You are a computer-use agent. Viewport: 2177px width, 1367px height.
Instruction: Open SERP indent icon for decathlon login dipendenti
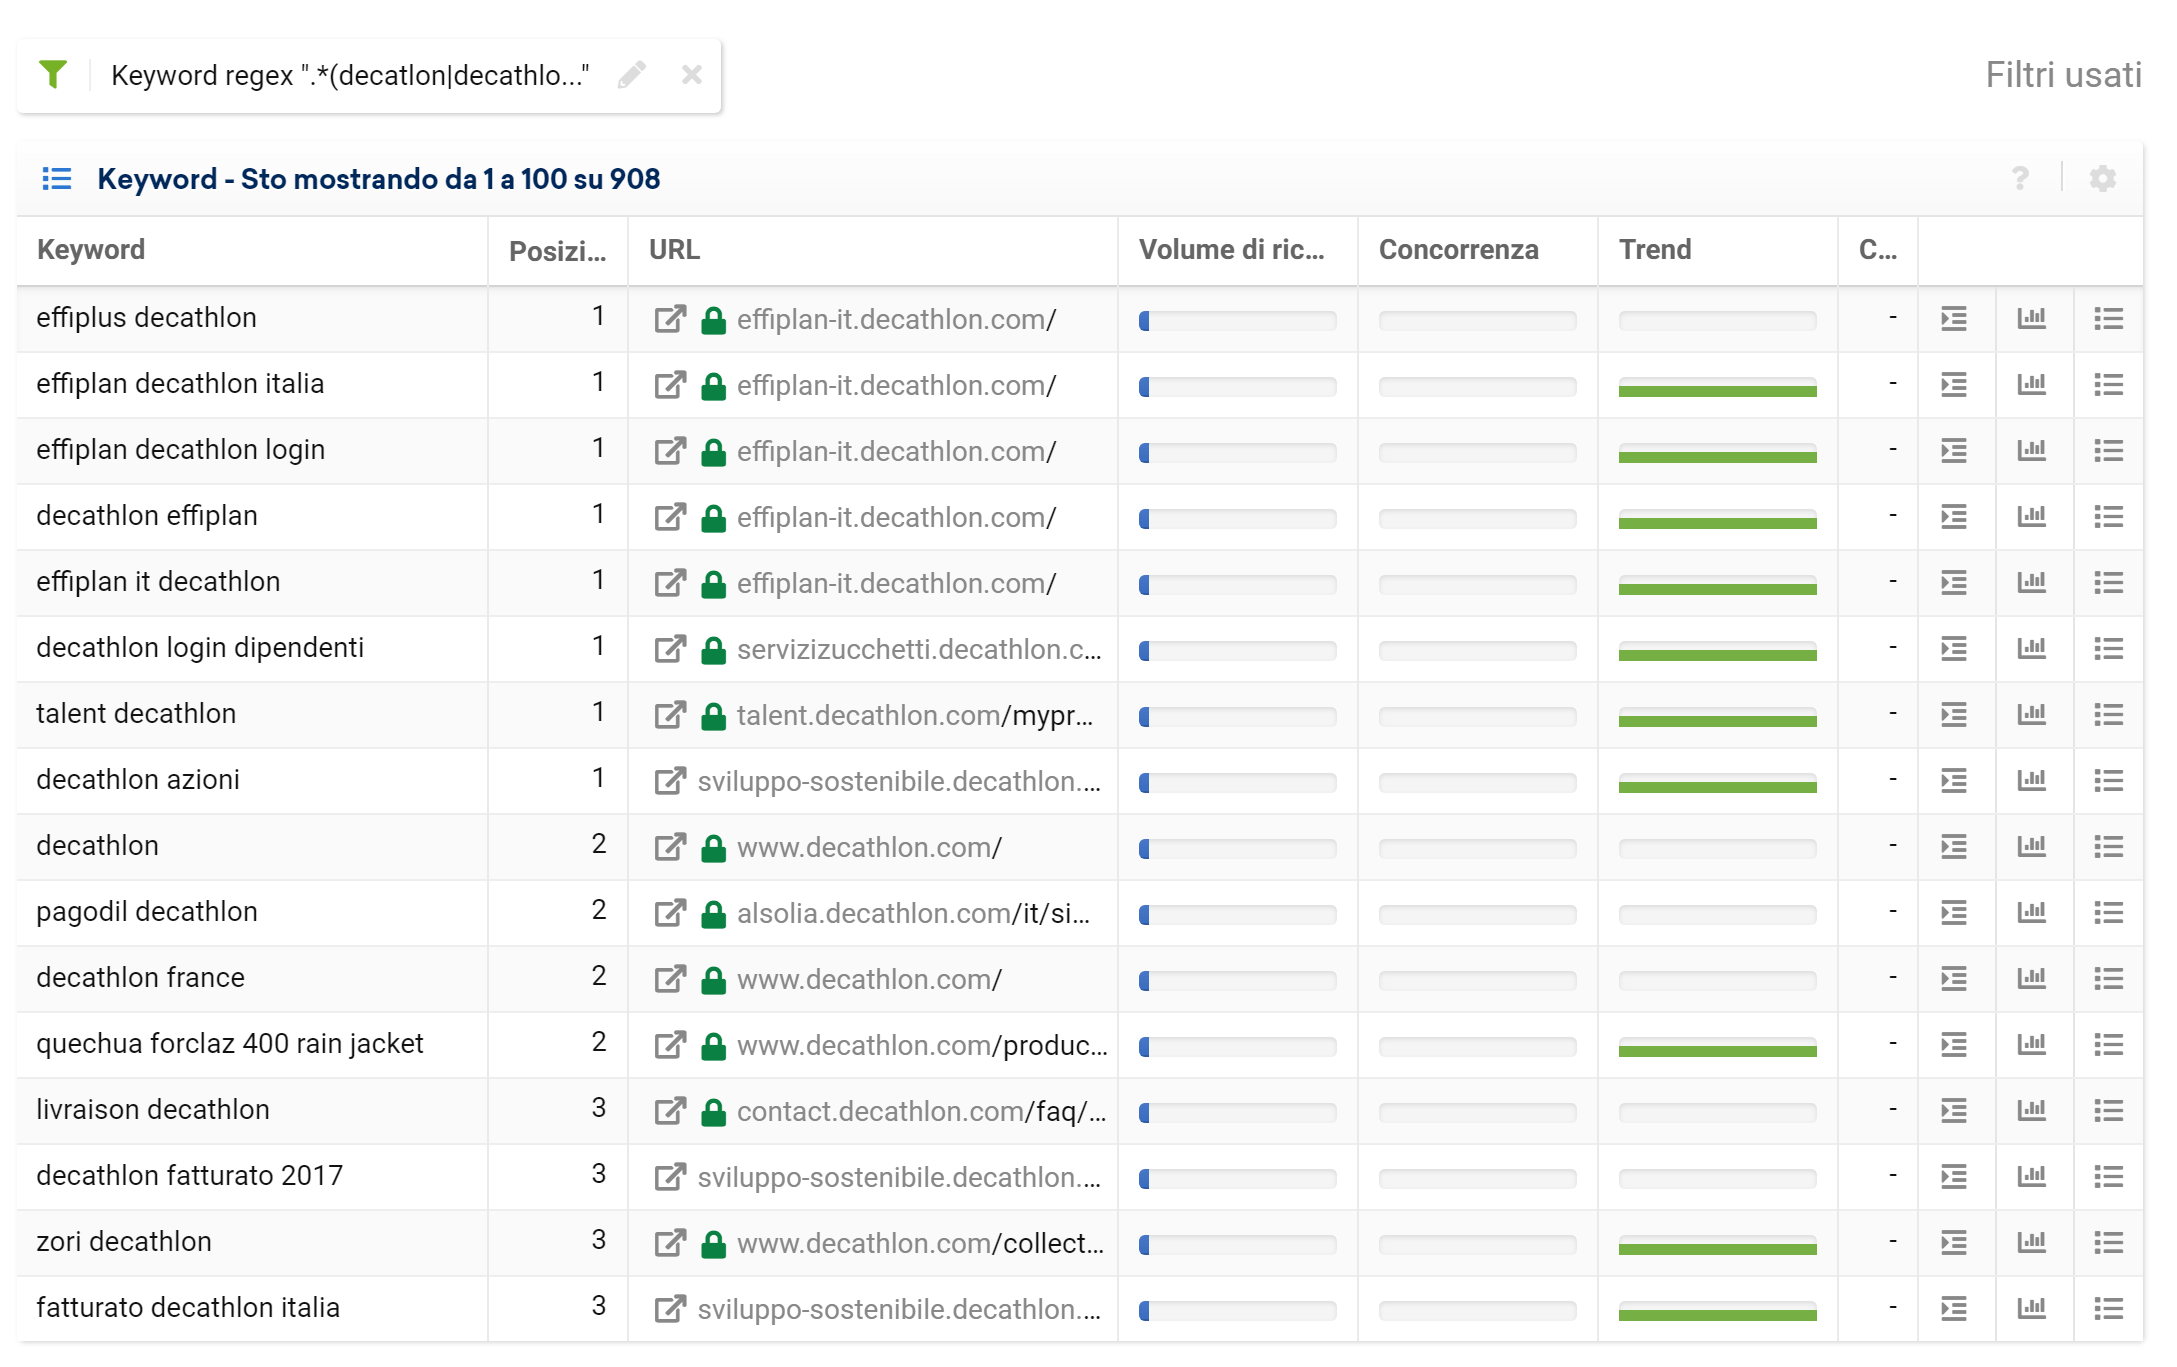[1954, 649]
